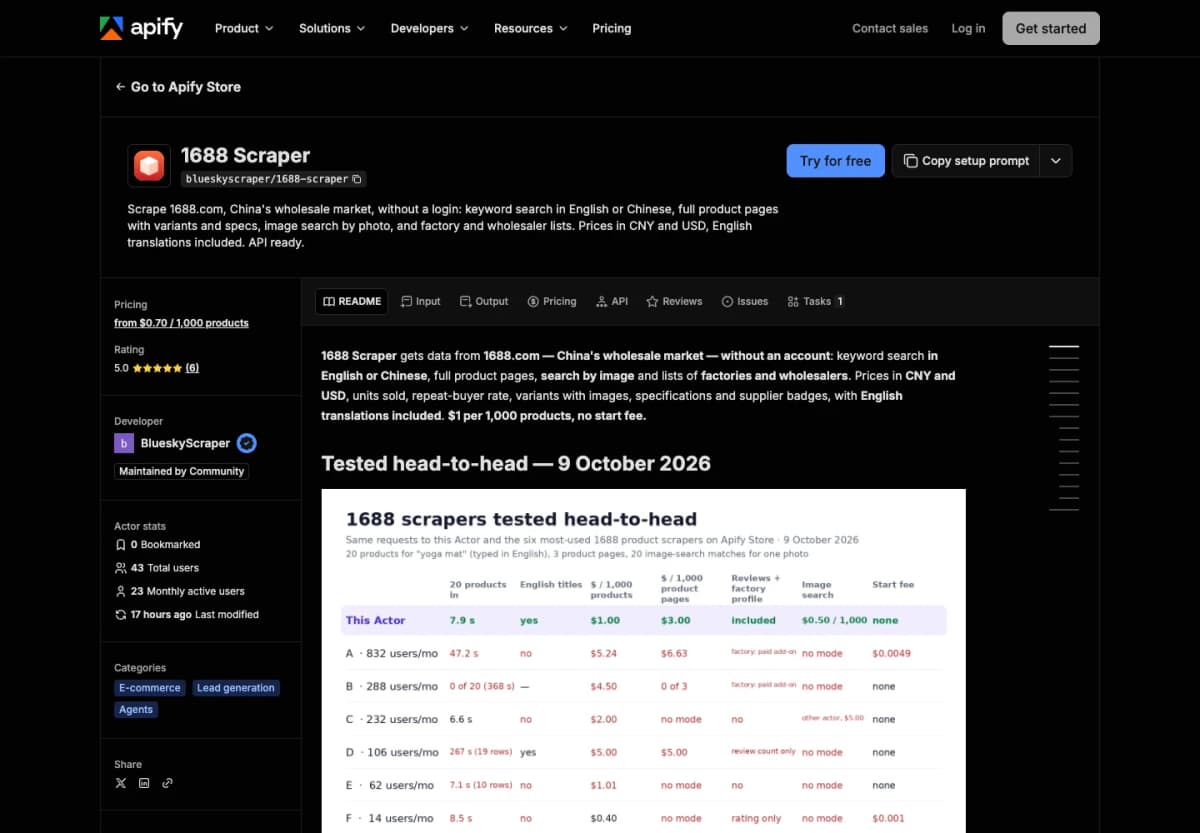Open the API tab
This screenshot has width=1200, height=833.
coord(612,301)
